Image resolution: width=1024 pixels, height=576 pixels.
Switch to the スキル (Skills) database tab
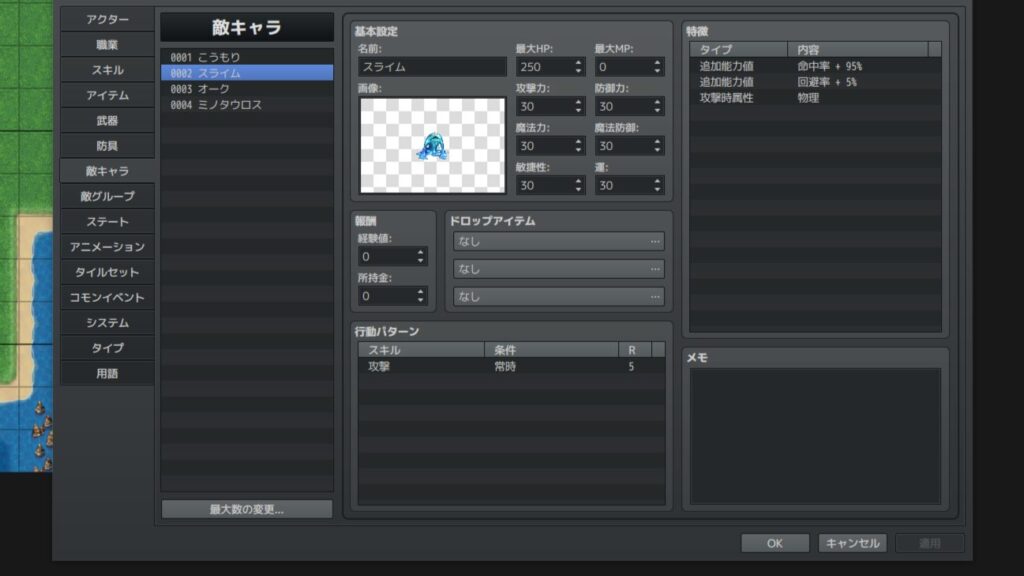pos(107,70)
